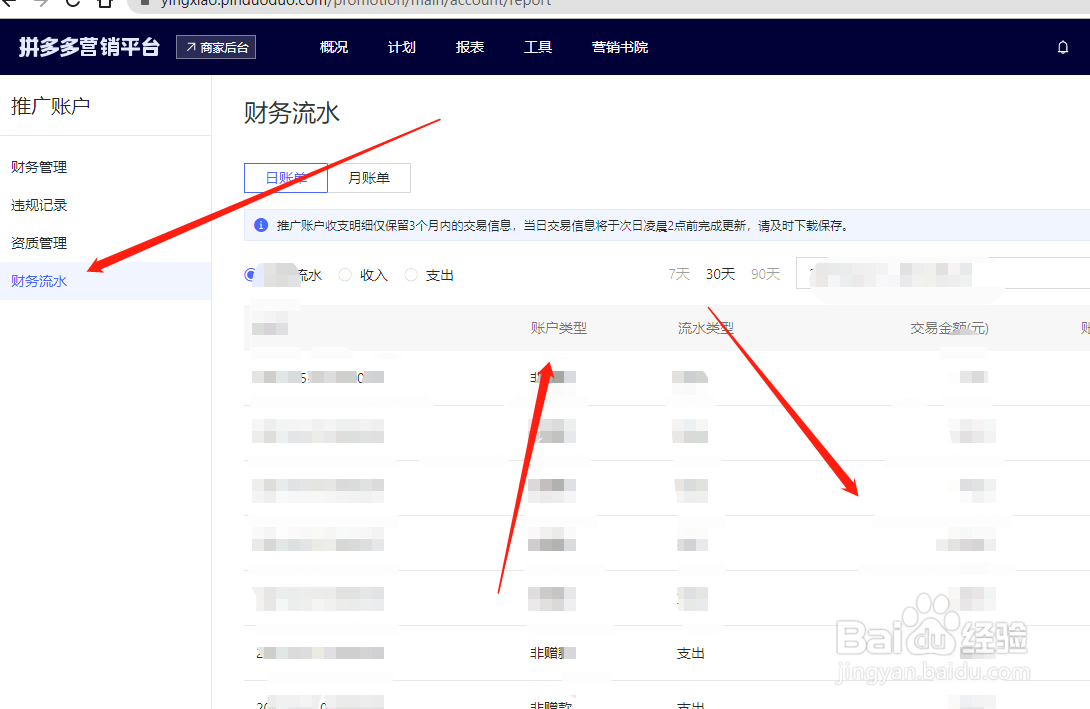
Task: Click the 流水类型 column header
Action: point(706,328)
